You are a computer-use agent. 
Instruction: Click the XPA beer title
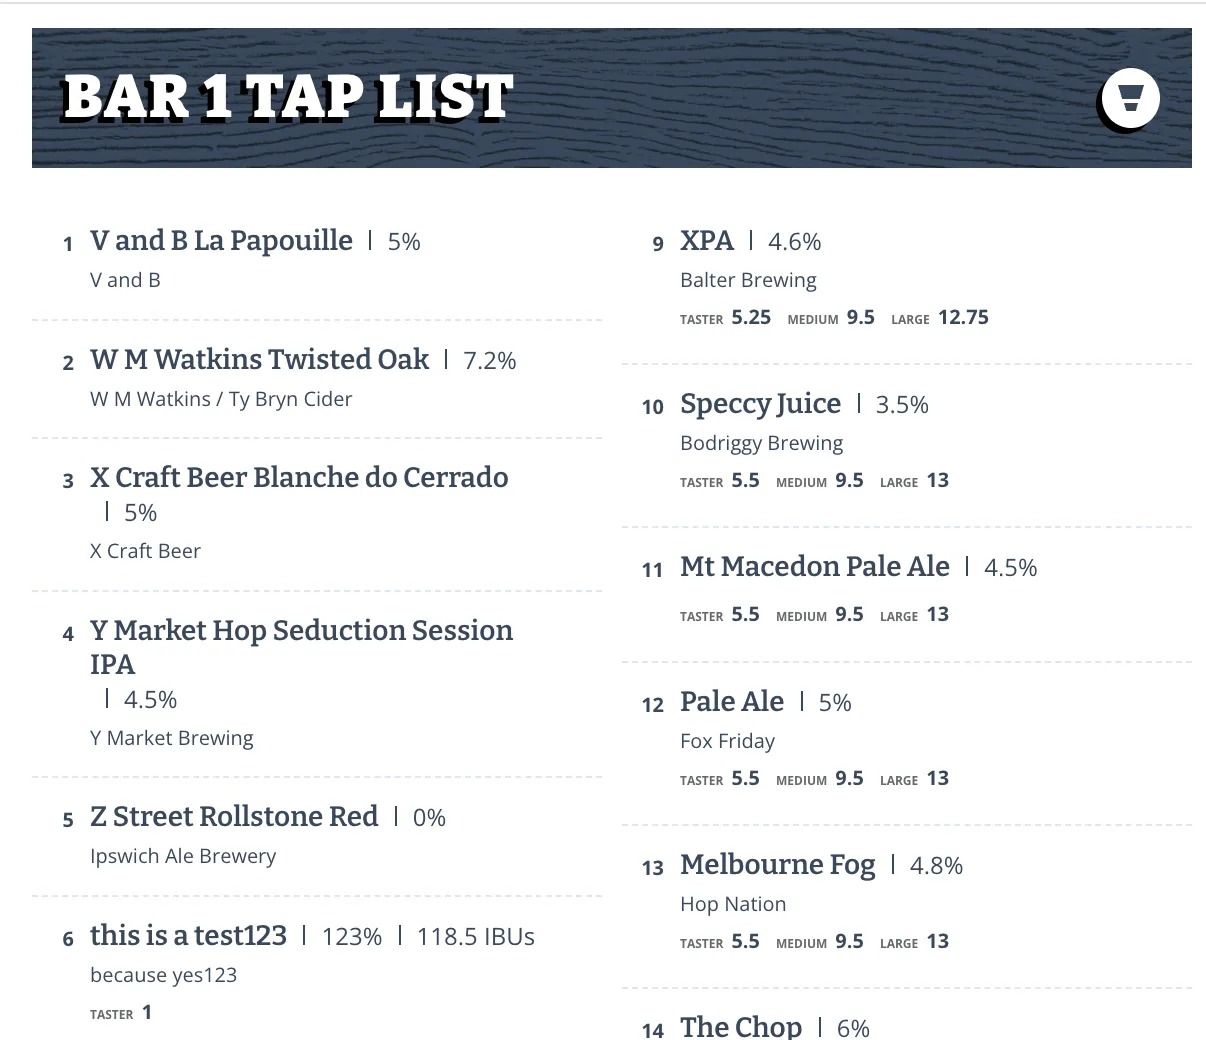point(707,241)
